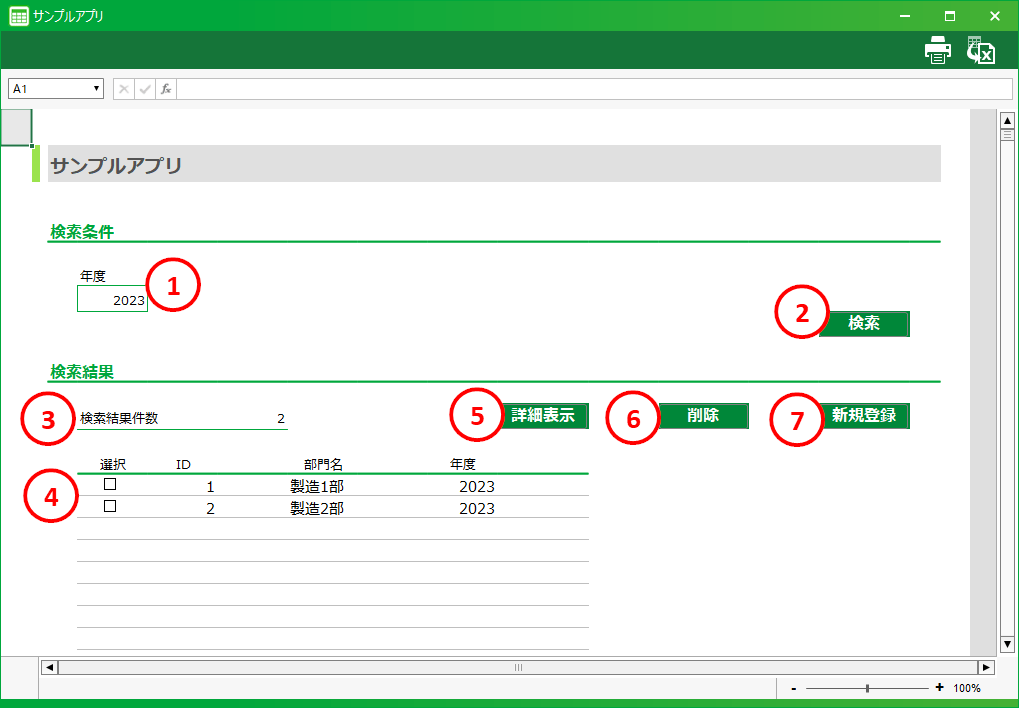Image resolution: width=1019 pixels, height=708 pixels.
Task: Click the vertical scrollbar down arrow
Action: coord(1008,644)
